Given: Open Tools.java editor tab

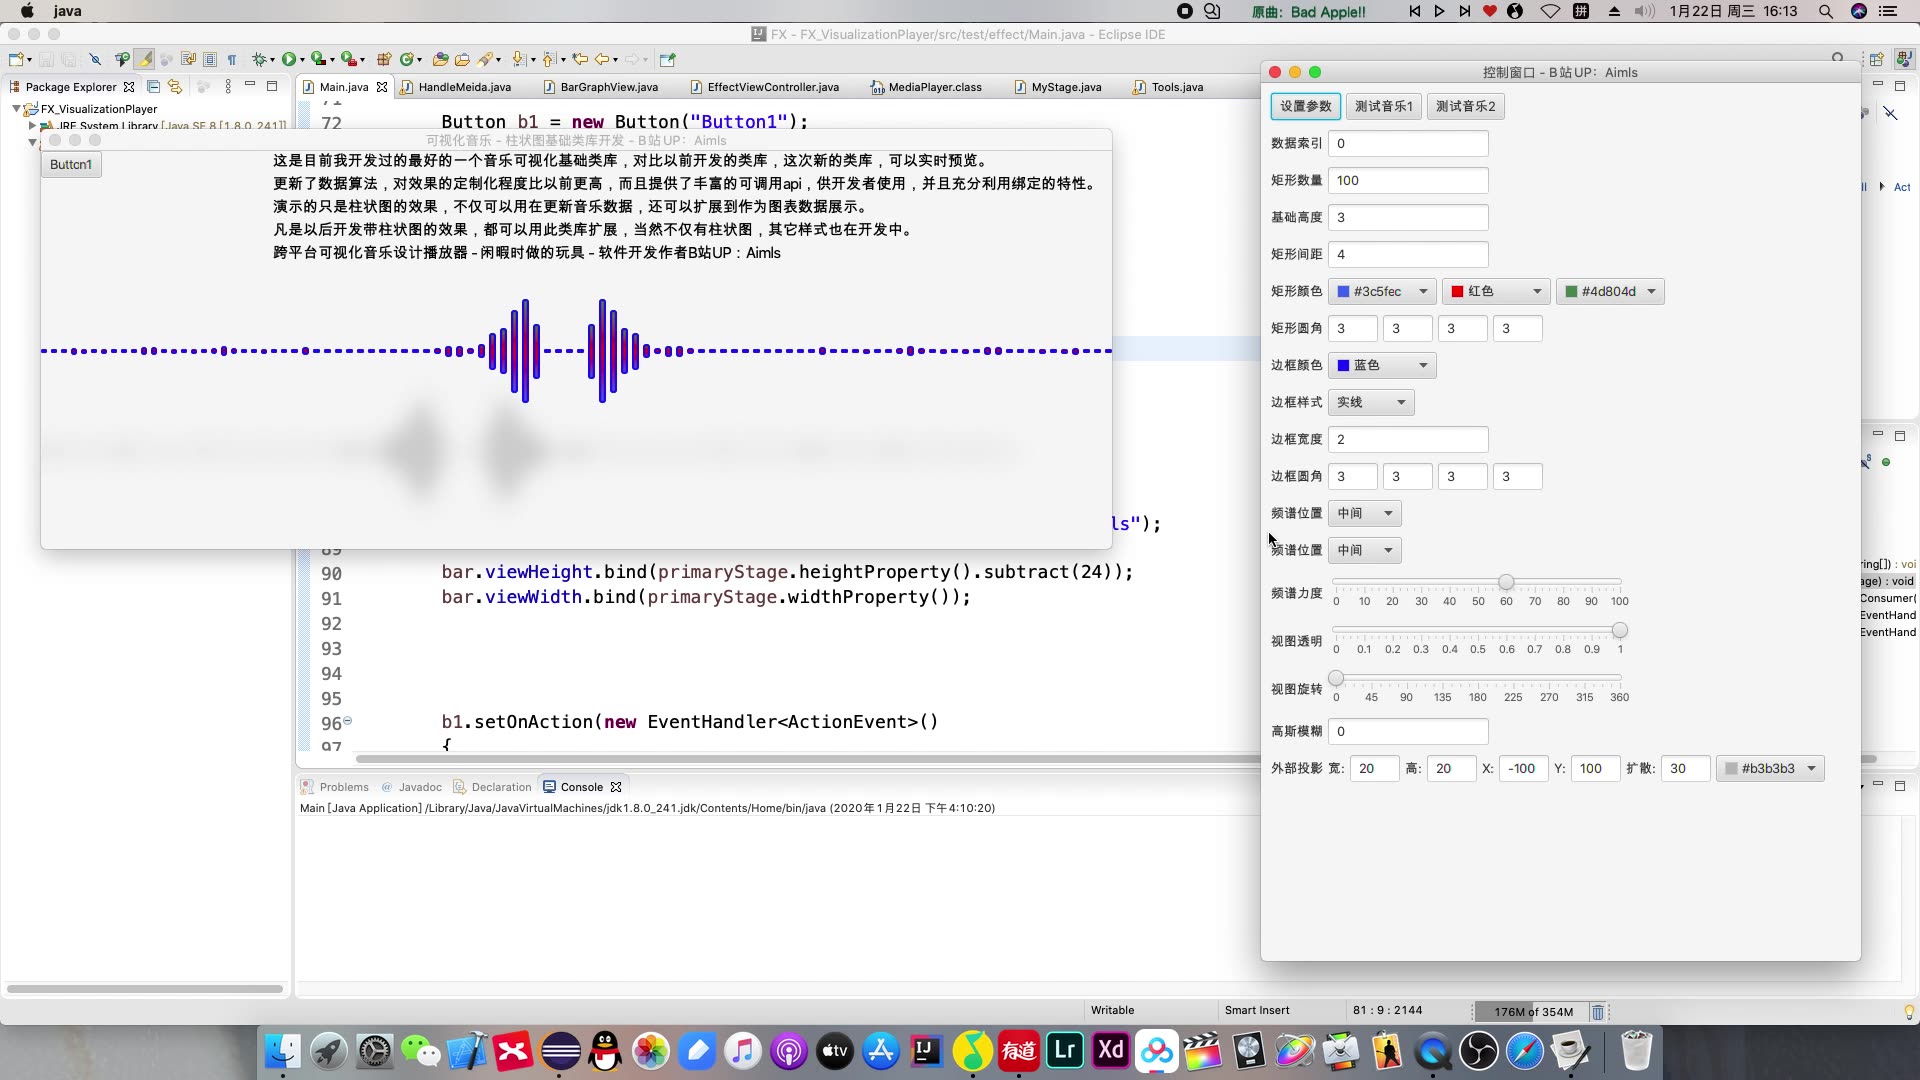Looking at the screenshot, I should pos(1176,87).
